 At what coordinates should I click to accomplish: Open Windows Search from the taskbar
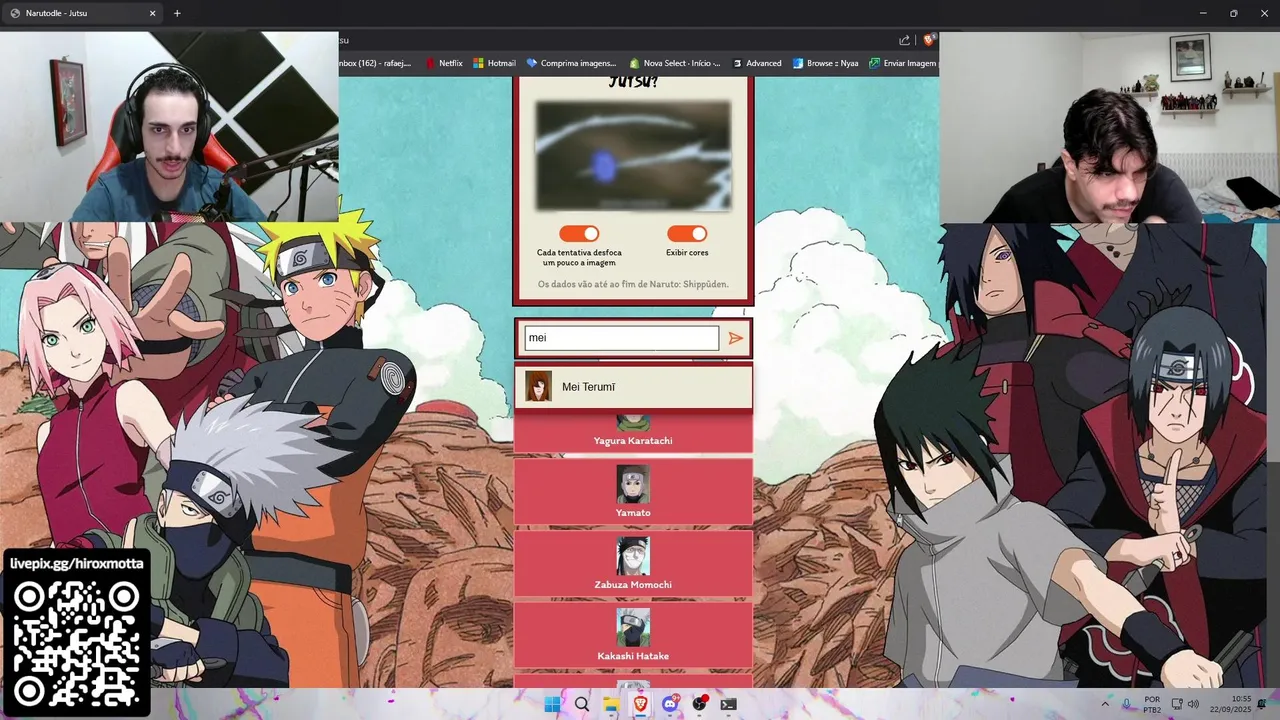[582, 704]
